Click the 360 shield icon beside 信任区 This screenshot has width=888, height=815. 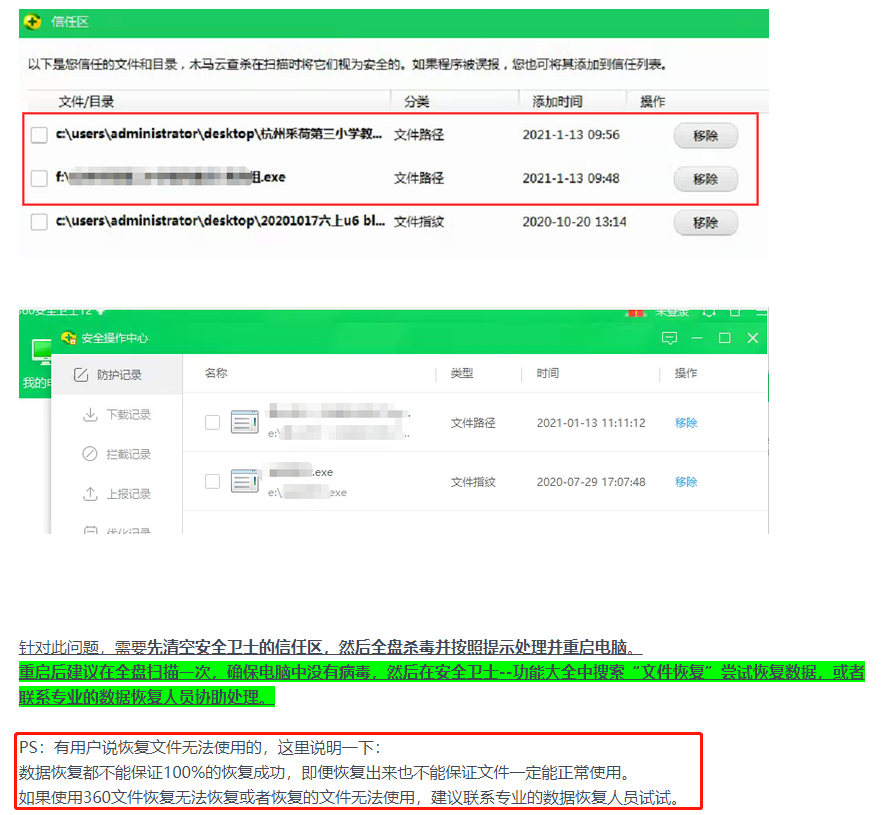[33, 22]
